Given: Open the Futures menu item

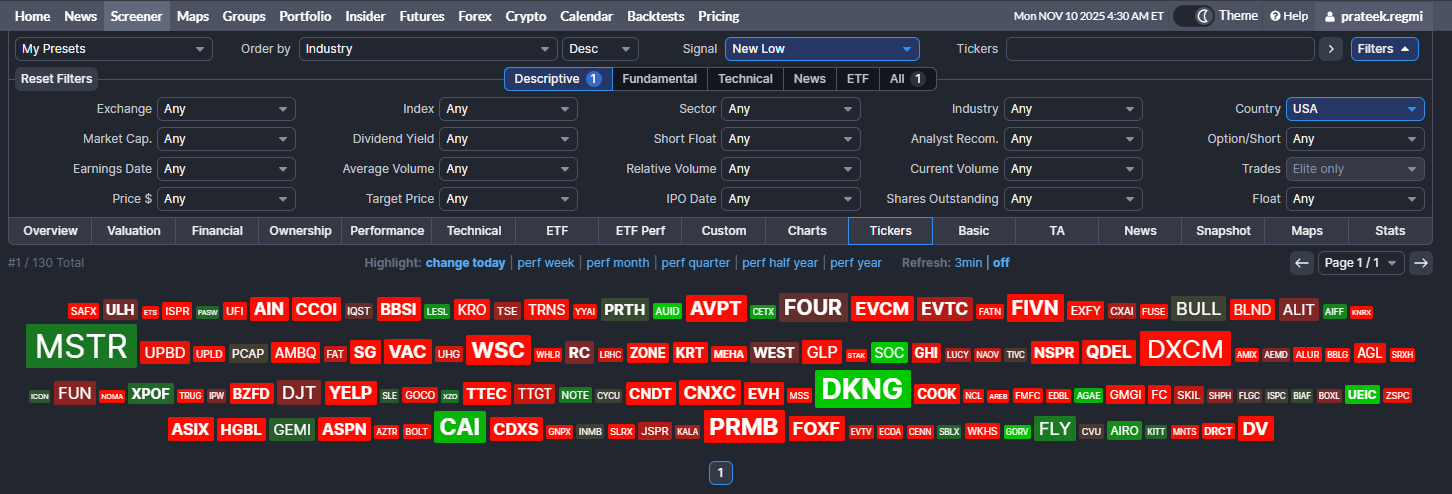Looking at the screenshot, I should [x=422, y=16].
